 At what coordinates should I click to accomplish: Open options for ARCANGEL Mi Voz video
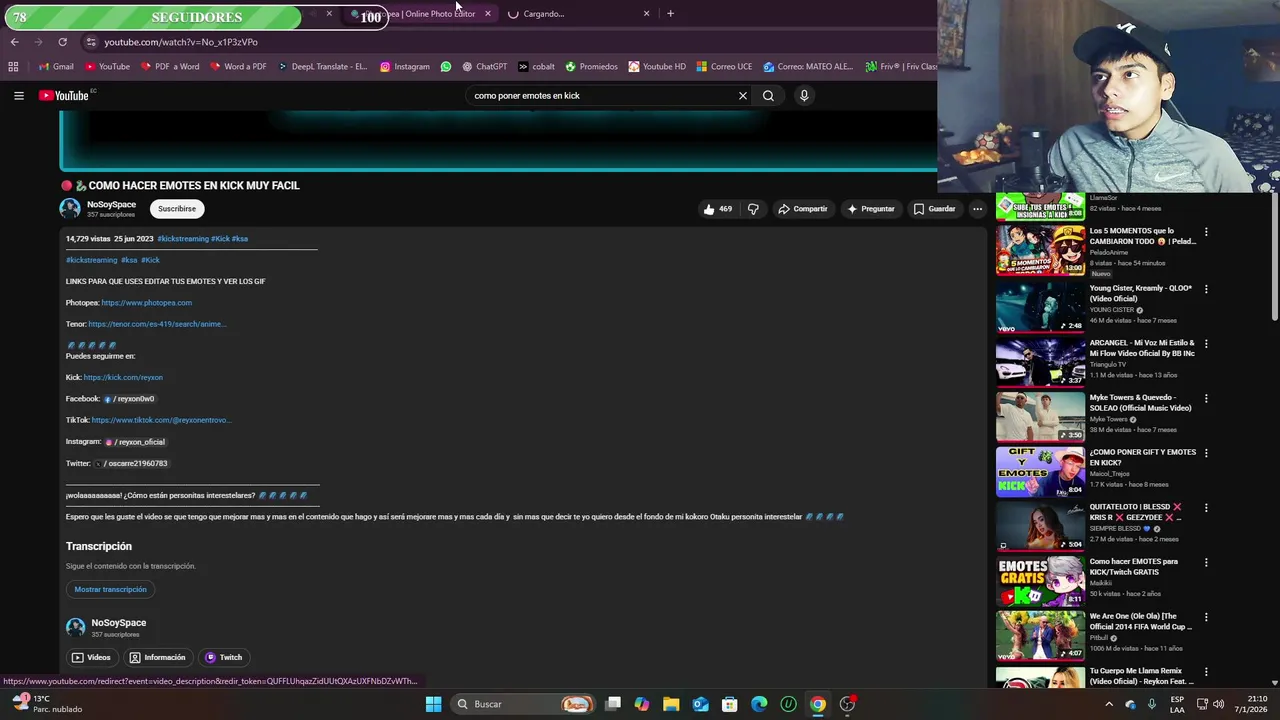1206,344
